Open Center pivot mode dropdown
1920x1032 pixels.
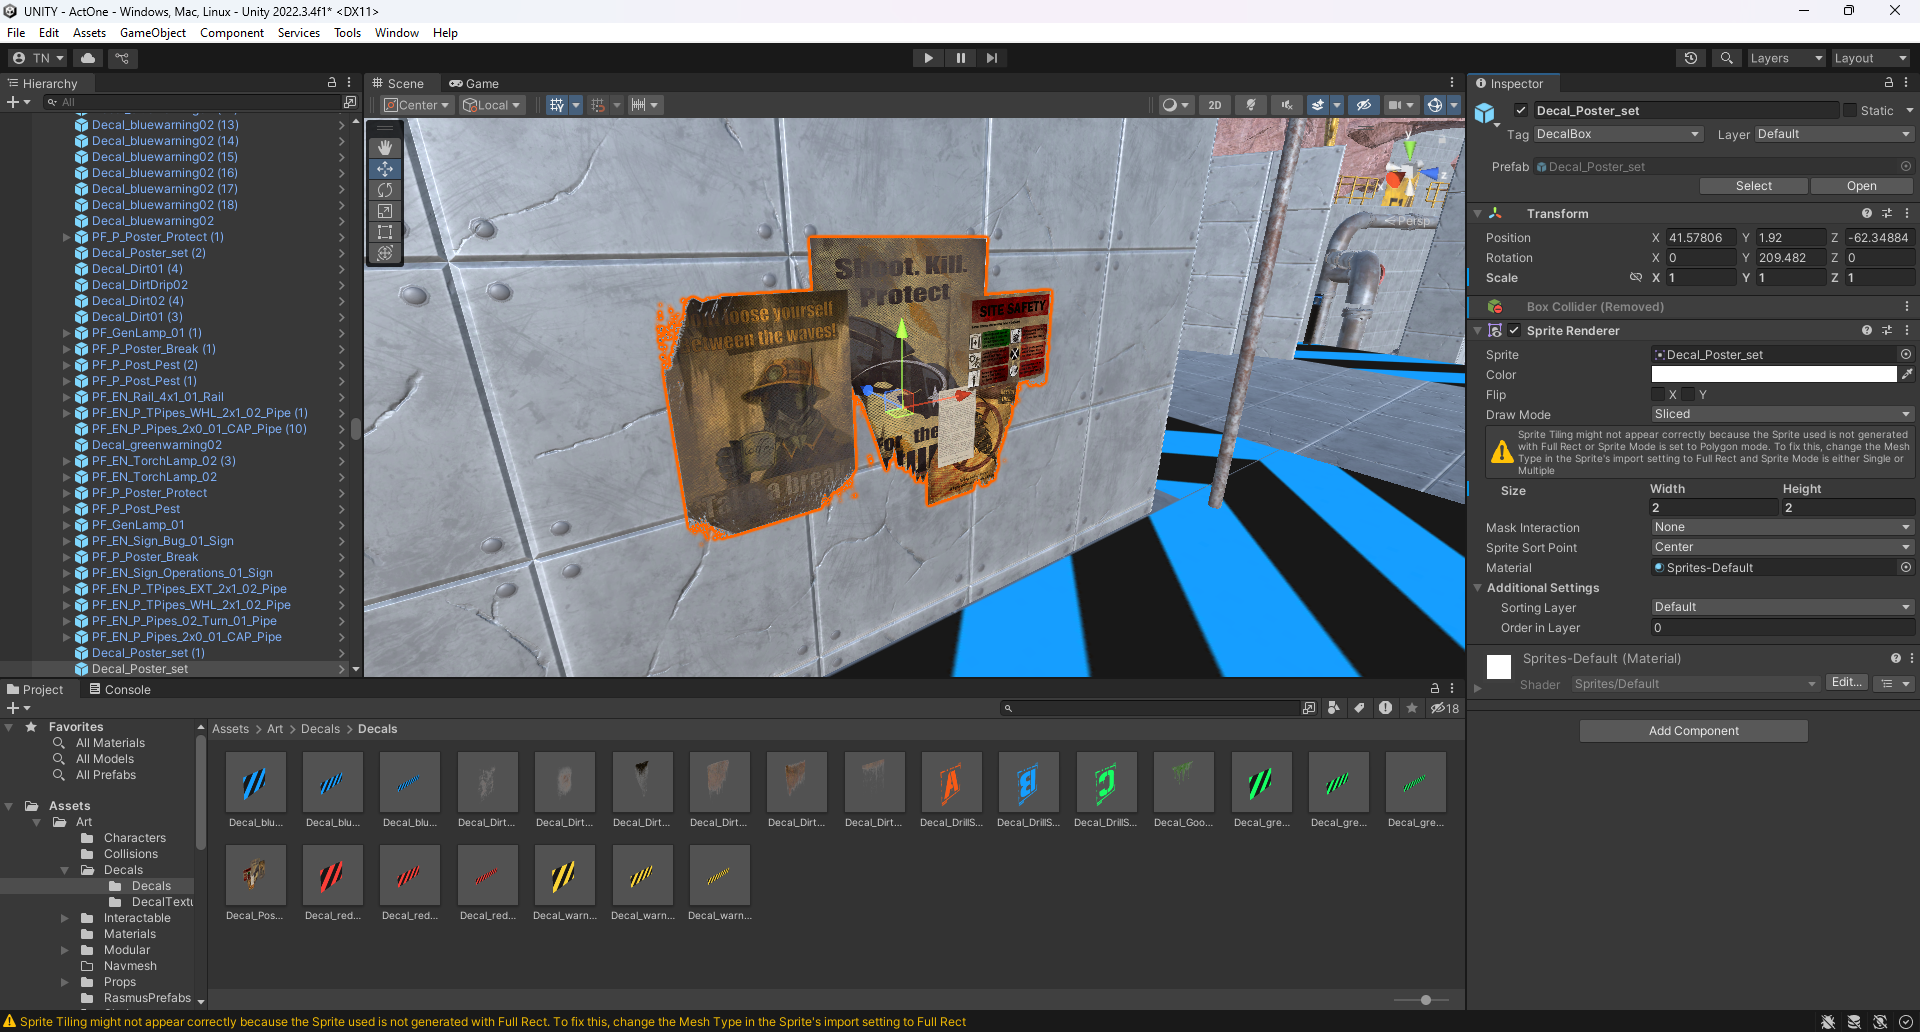point(417,105)
